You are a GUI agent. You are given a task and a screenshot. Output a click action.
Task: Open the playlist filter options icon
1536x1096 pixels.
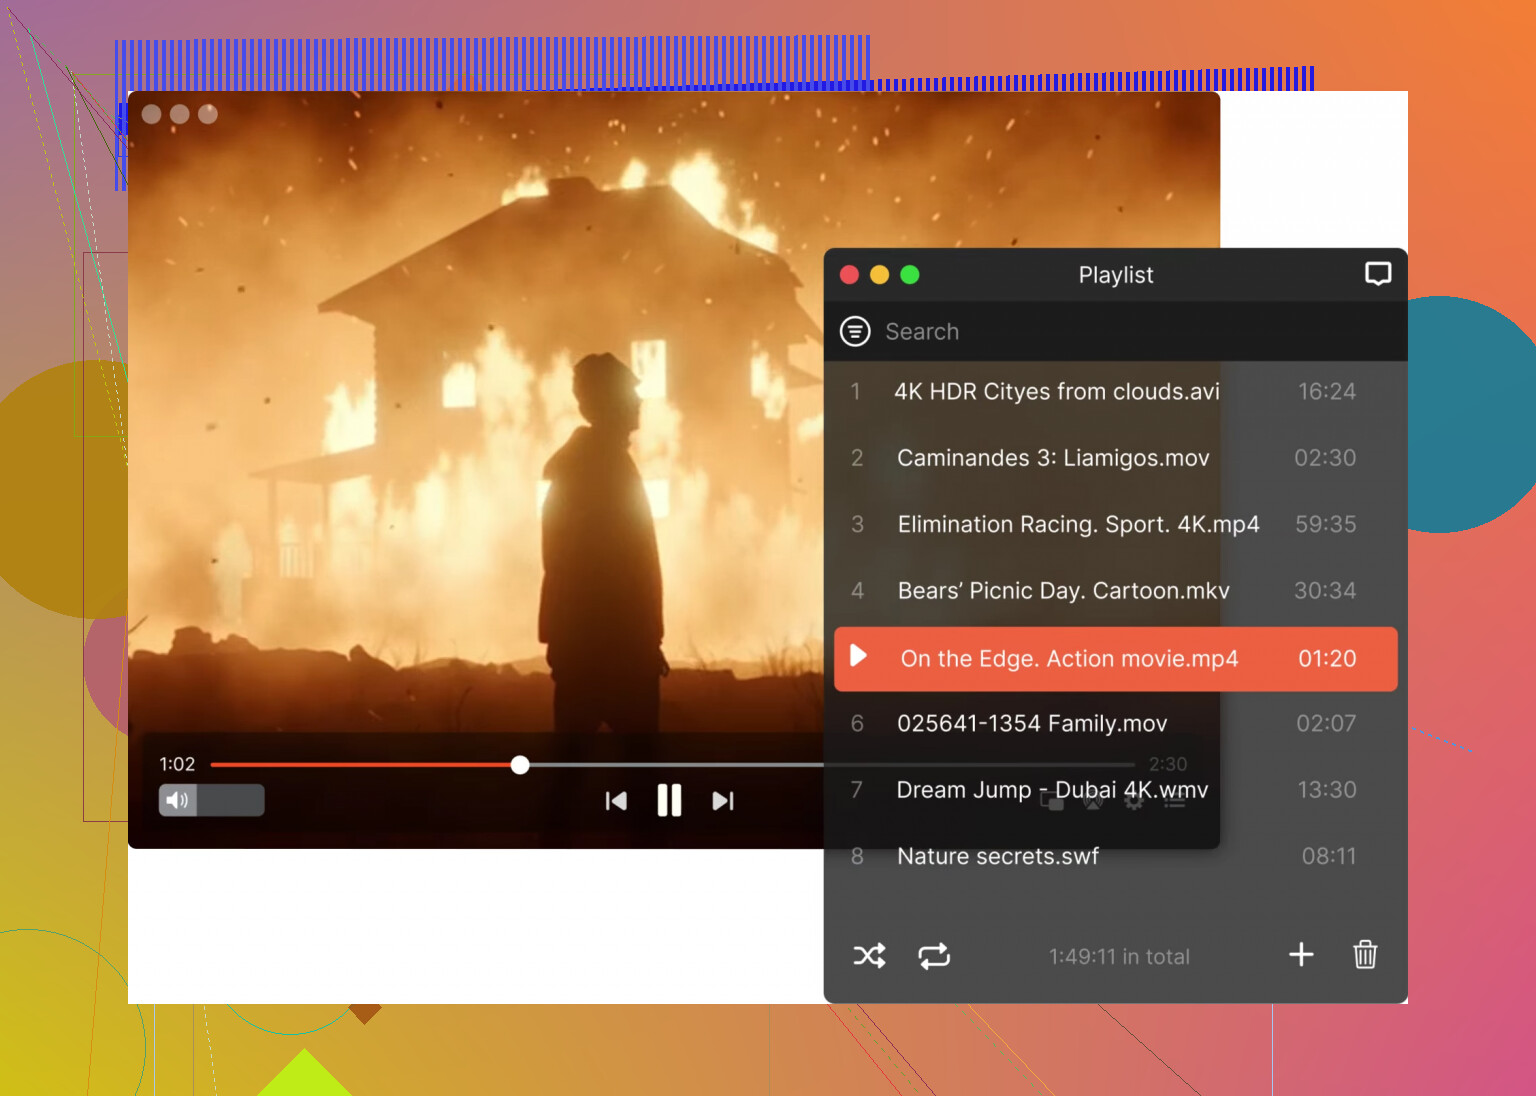855,331
